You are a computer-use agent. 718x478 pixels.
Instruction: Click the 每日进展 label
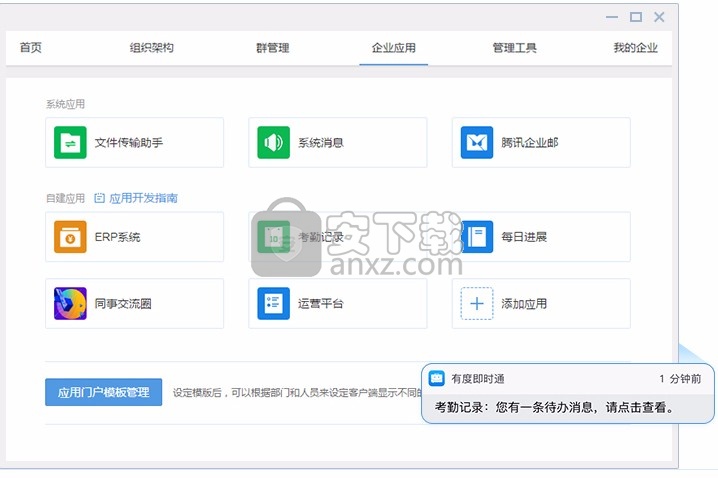524,237
